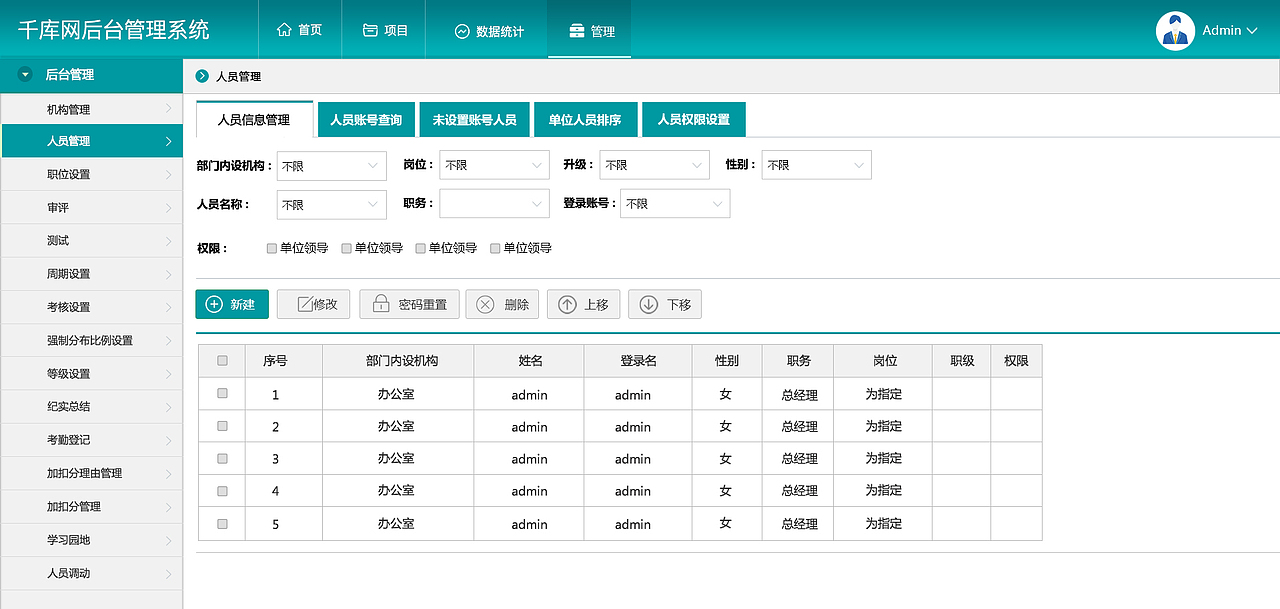Click the 职务 input field
This screenshot has height=609, width=1280.
[494, 203]
